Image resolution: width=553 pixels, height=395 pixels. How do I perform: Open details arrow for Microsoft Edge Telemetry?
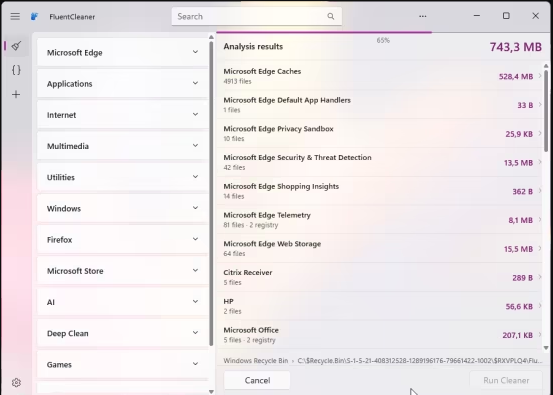point(540,220)
